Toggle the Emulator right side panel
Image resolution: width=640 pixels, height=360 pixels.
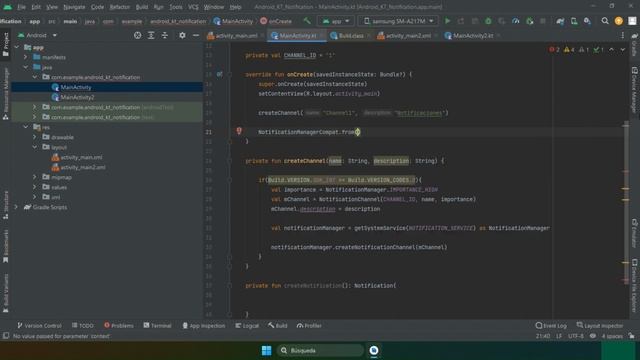click(634, 233)
